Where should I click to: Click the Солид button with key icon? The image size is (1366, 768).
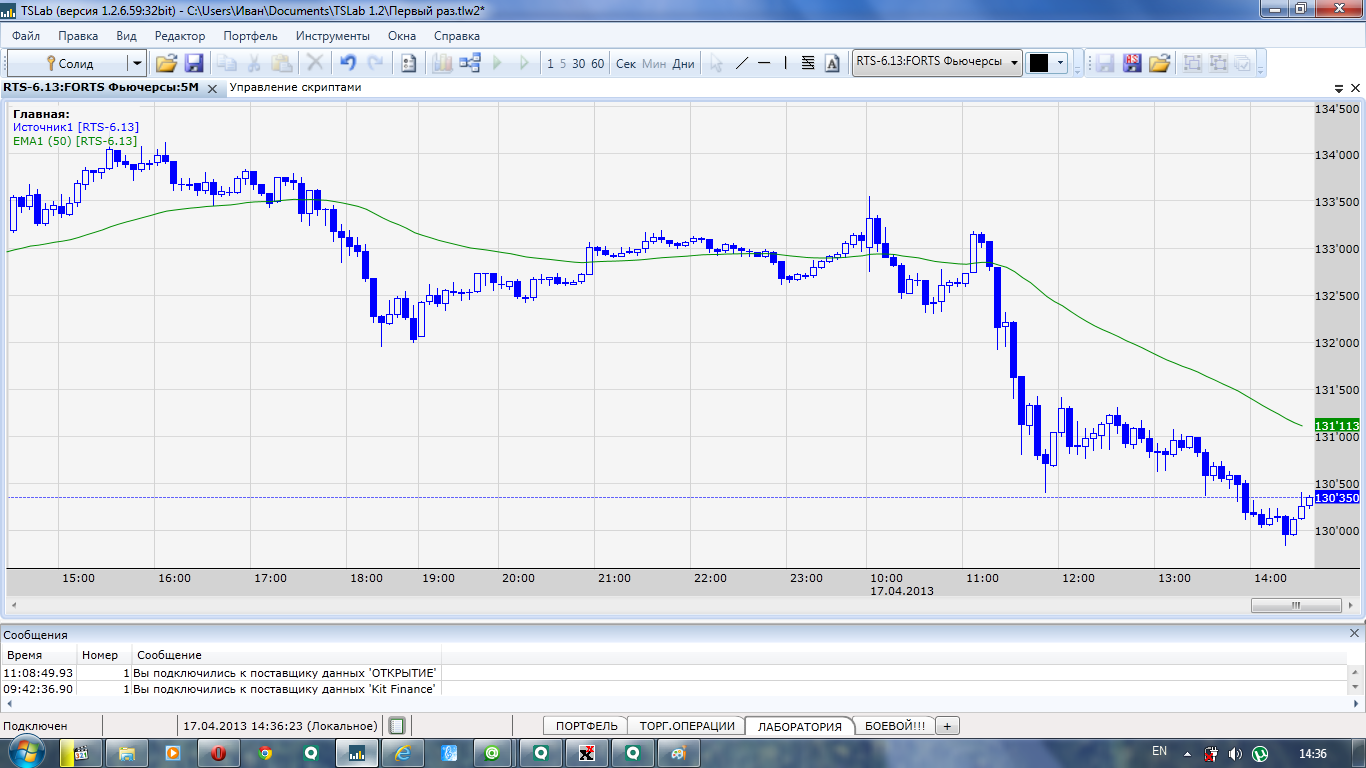68,63
